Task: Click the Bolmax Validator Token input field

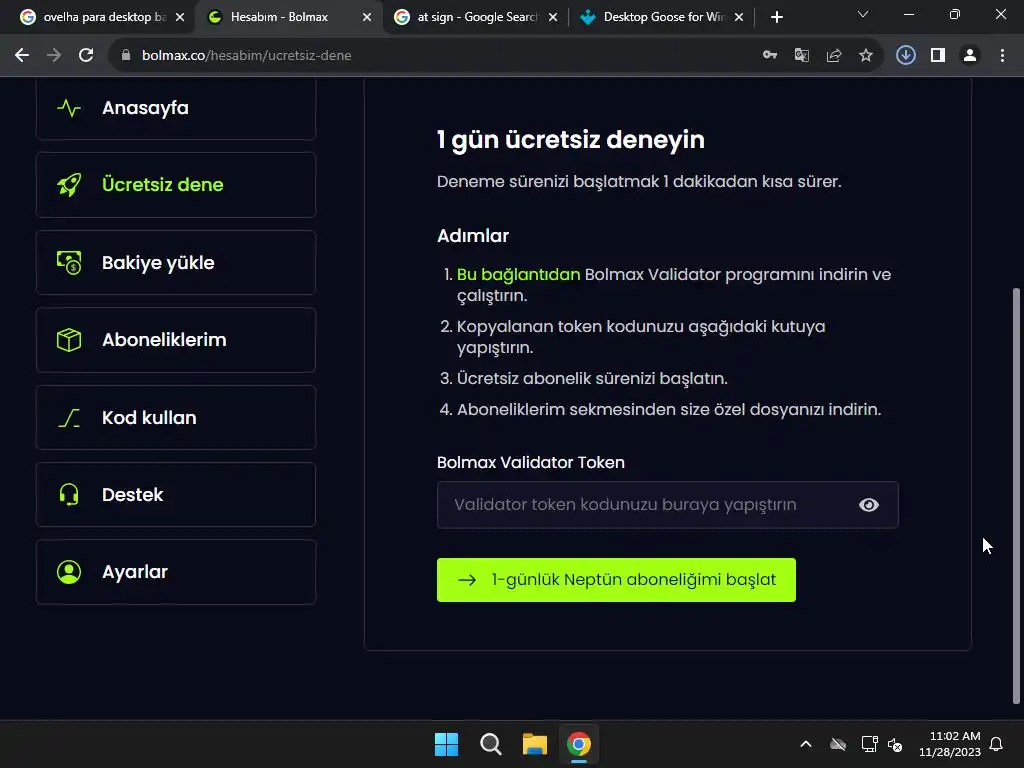Action: [x=667, y=505]
